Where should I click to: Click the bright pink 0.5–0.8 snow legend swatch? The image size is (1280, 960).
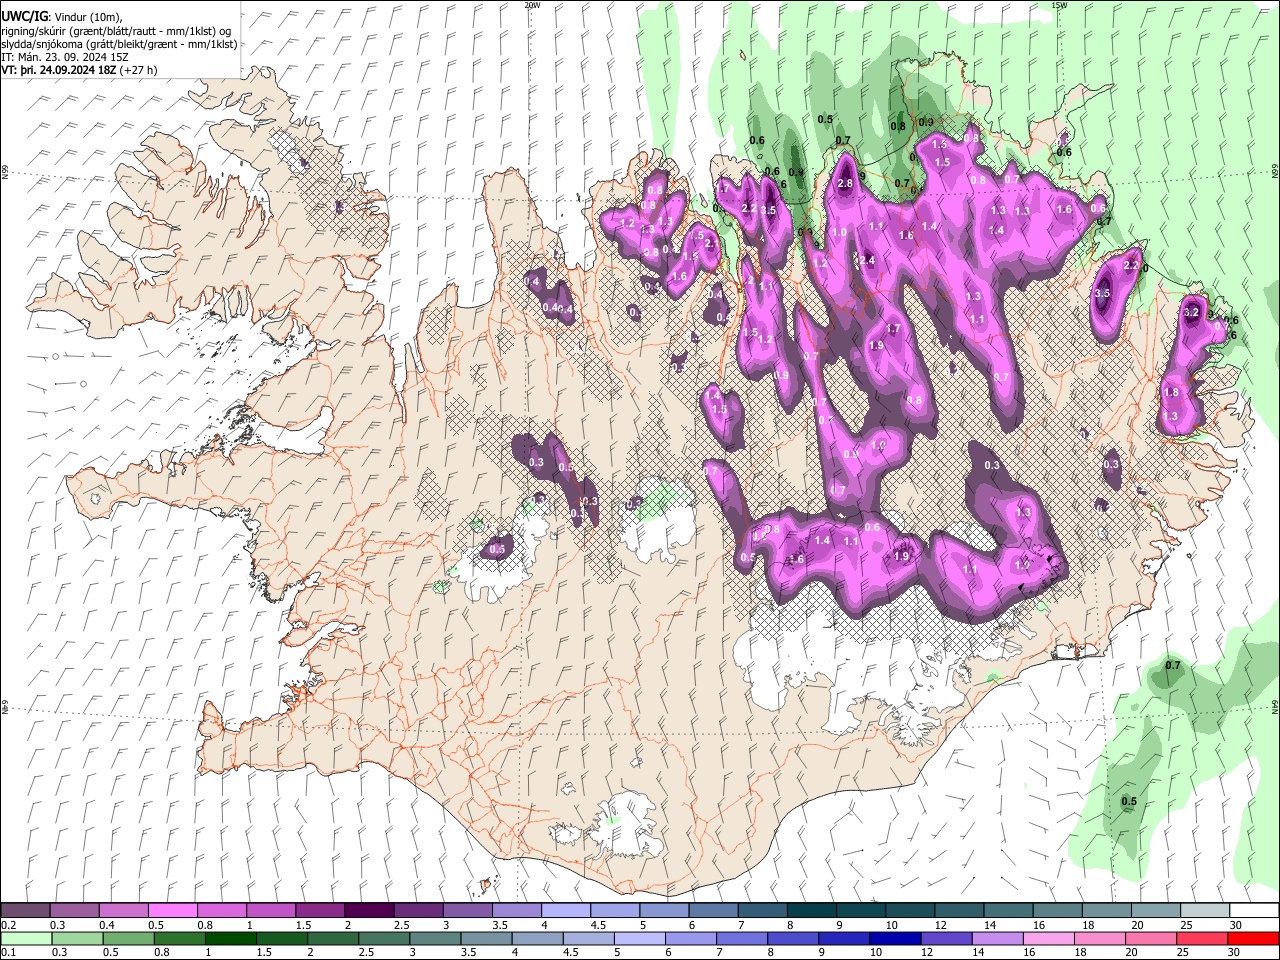[x=173, y=911]
